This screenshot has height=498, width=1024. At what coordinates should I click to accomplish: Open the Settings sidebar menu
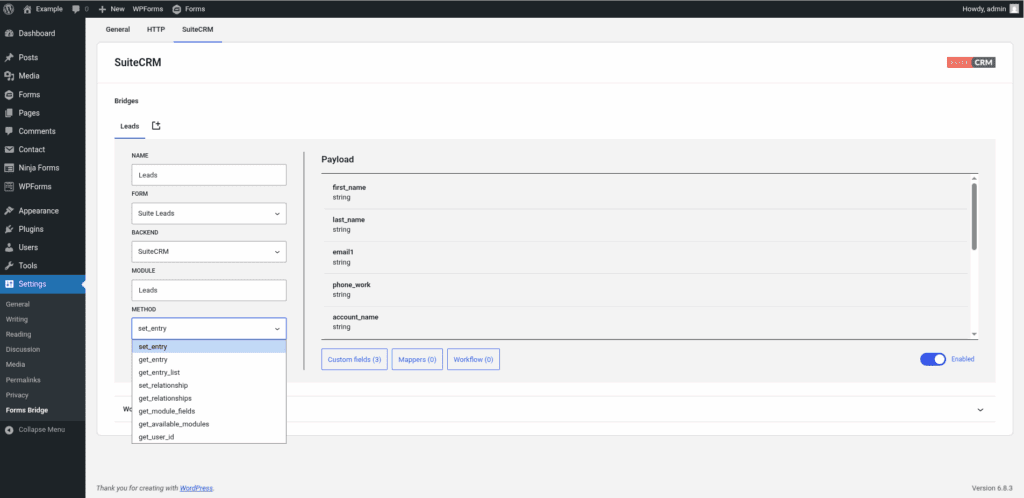click(x=42, y=284)
